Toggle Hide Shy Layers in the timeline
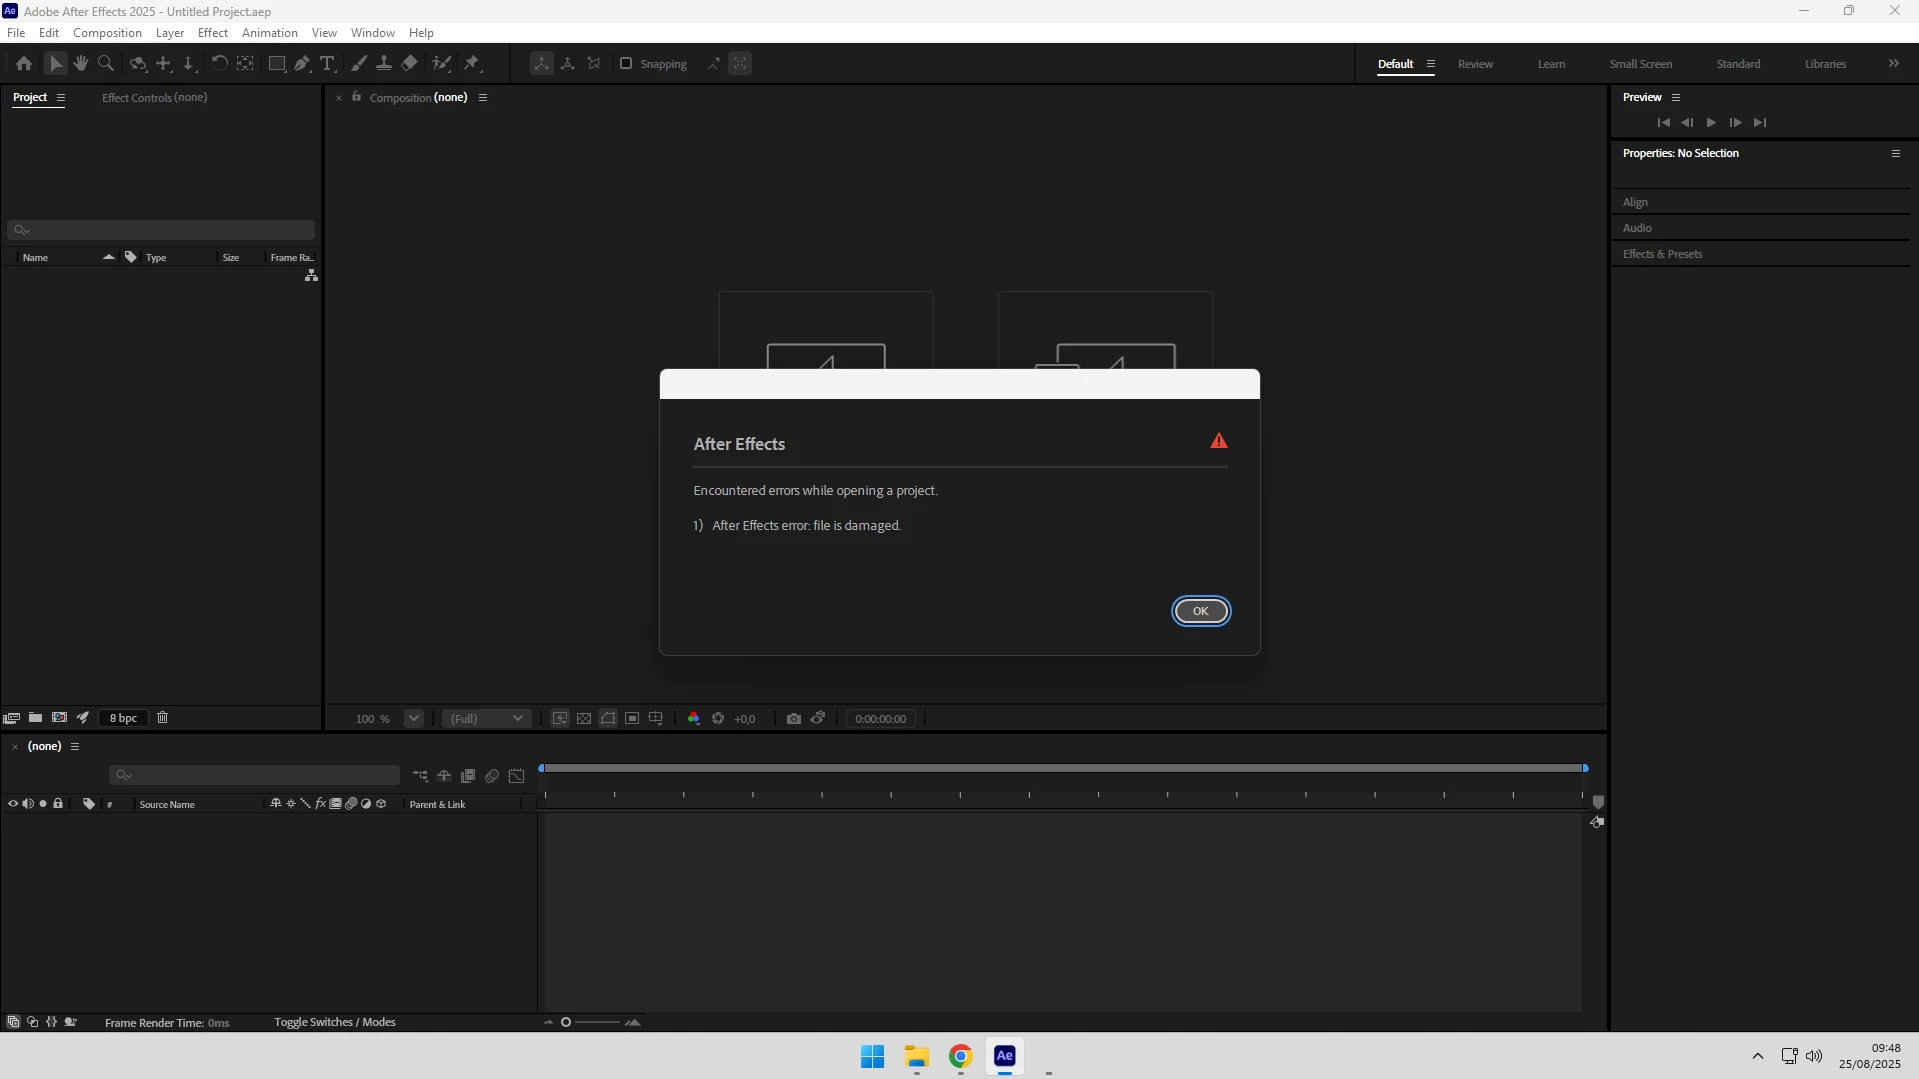The width and height of the screenshot is (1919, 1079). [x=444, y=776]
